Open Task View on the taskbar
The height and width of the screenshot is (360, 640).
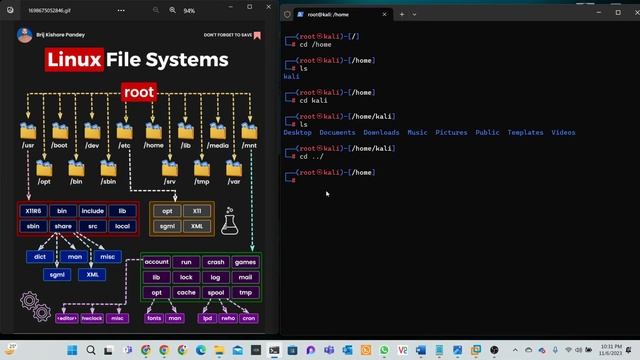click(x=108, y=350)
